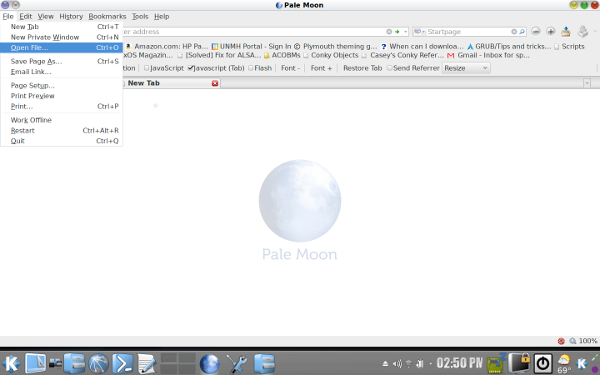Open Conky Objects bookmark

(331, 55)
